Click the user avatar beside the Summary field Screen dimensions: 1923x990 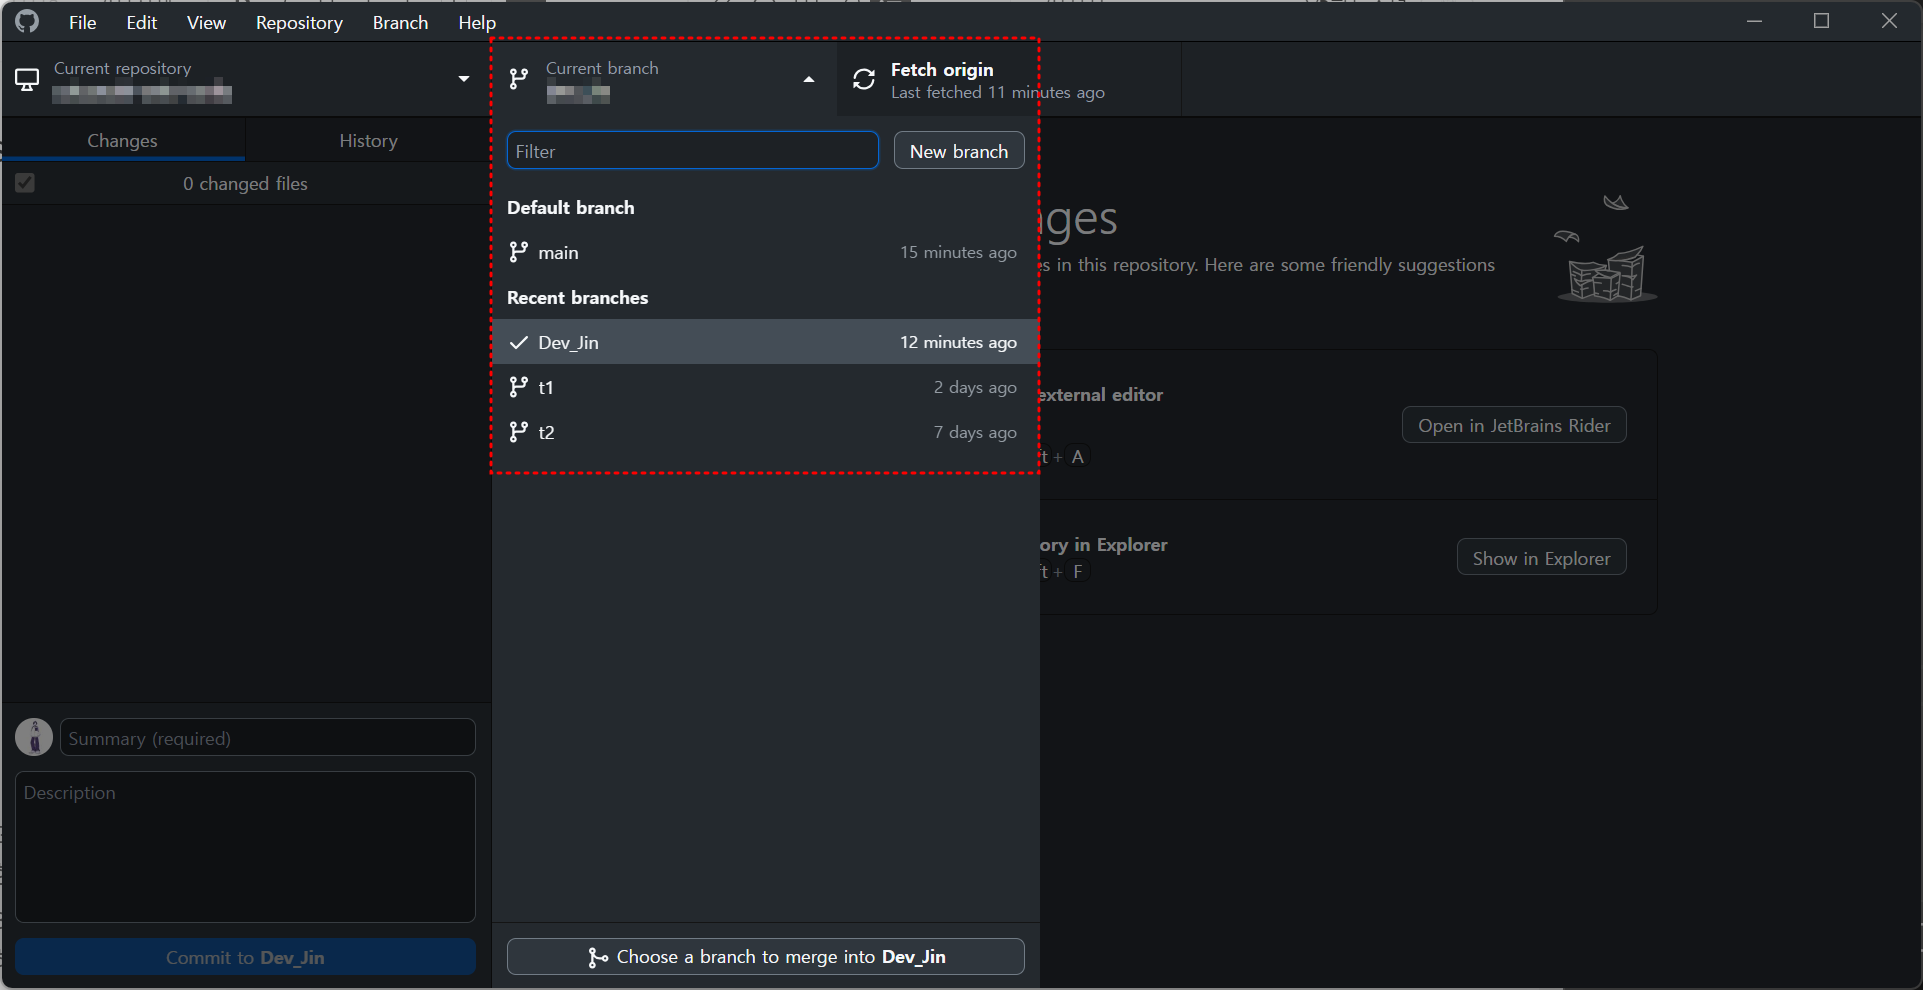(x=33, y=737)
